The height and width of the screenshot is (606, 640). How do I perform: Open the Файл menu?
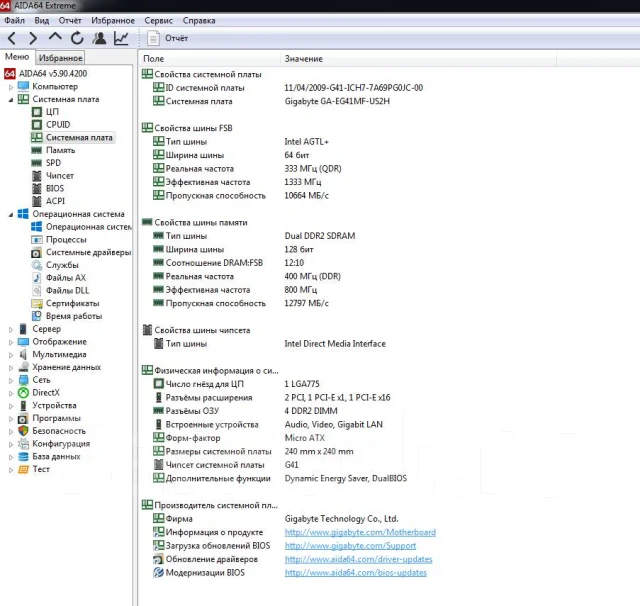click(14, 20)
